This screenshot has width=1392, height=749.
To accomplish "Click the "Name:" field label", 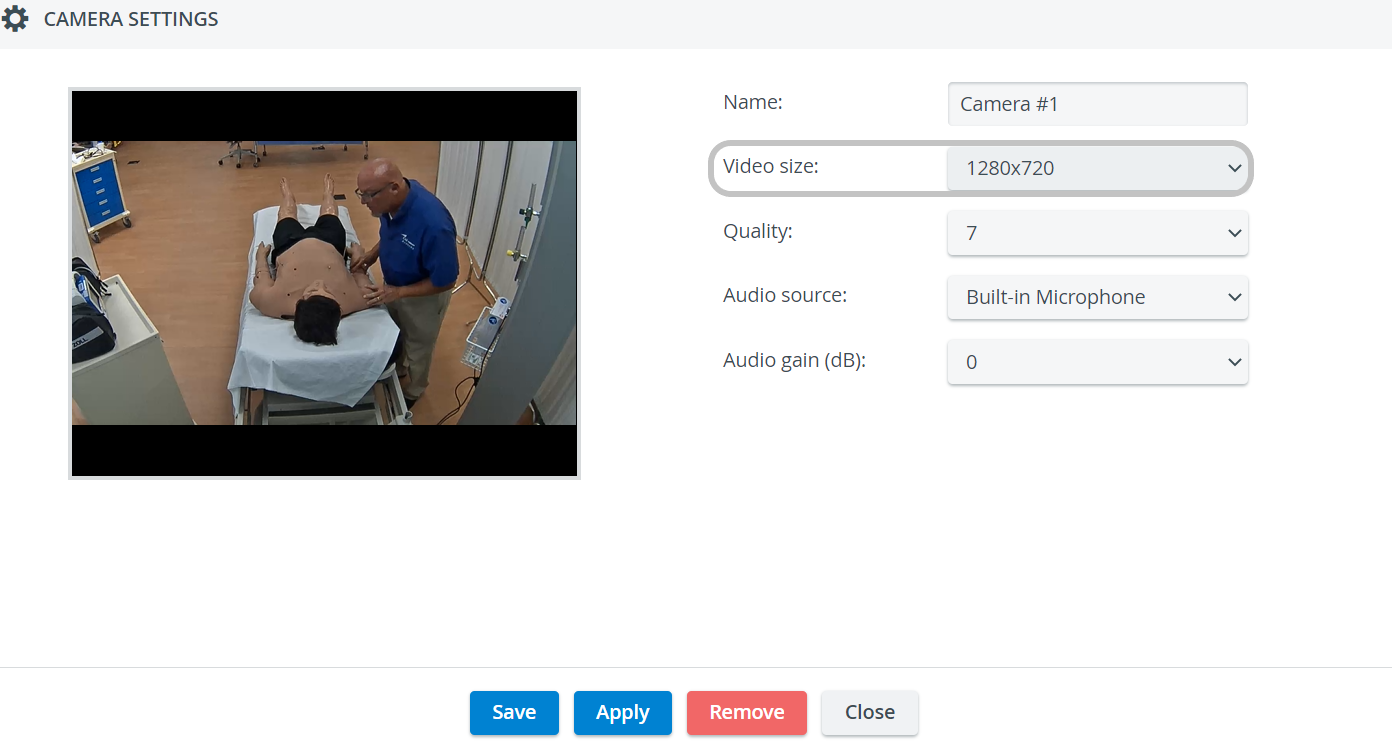I will click(x=753, y=102).
